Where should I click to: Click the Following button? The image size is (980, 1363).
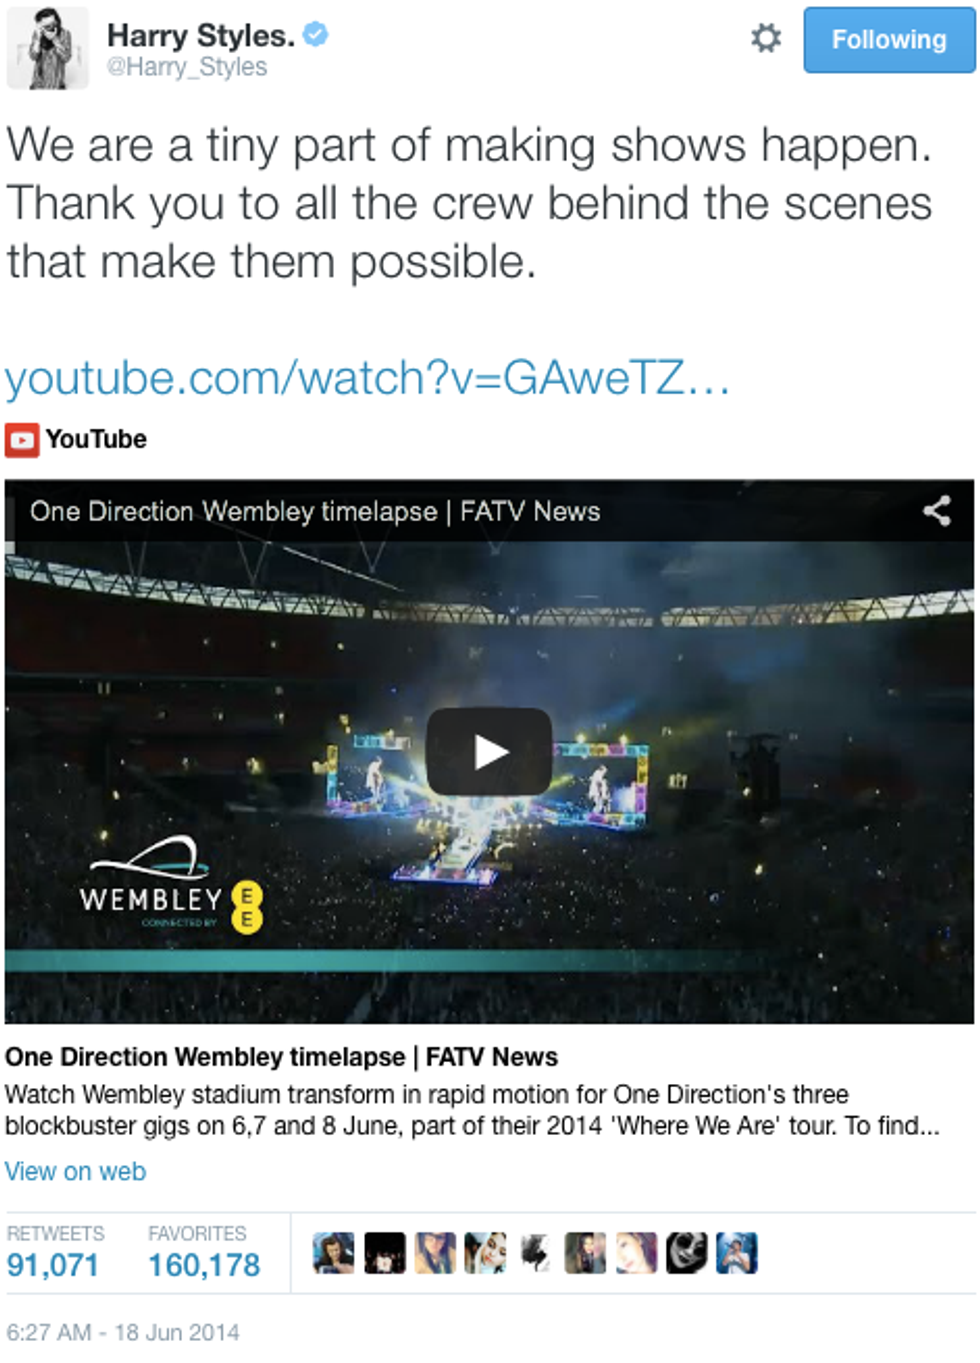(889, 40)
